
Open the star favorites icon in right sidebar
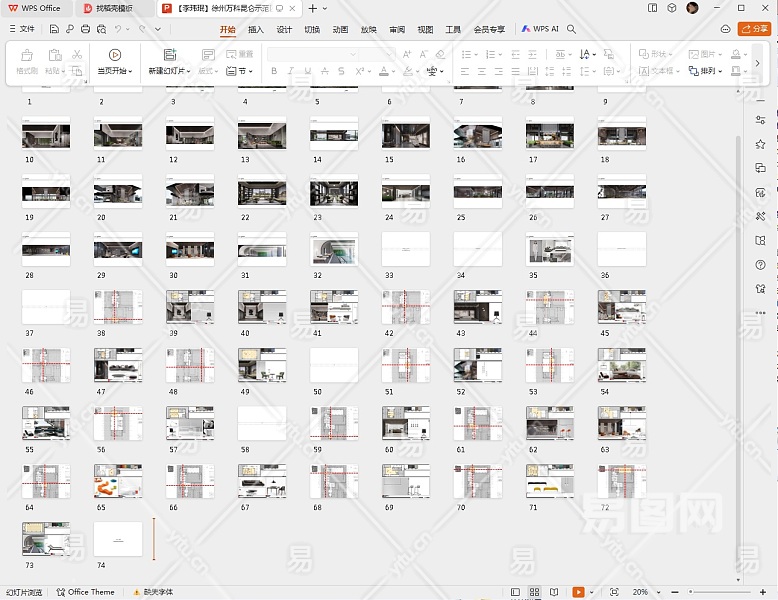pyautogui.click(x=760, y=144)
